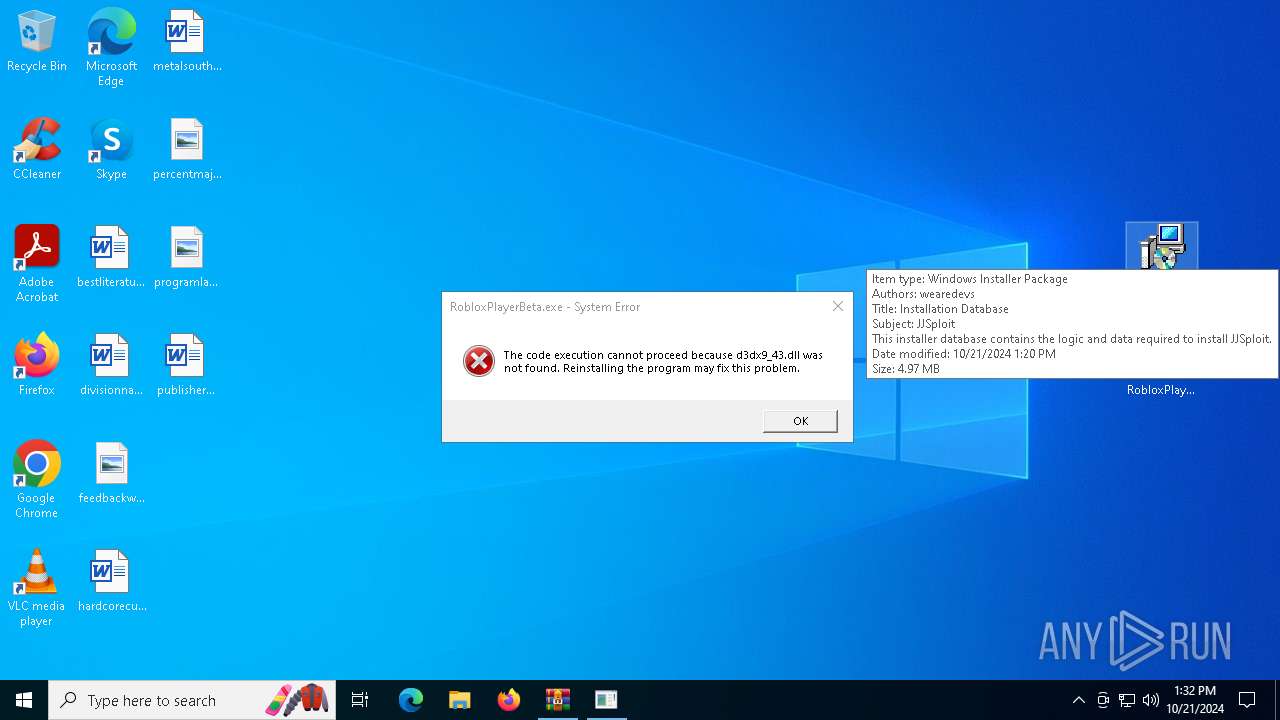Open Firefox from the taskbar
This screenshot has width=1280, height=720.
(509, 700)
